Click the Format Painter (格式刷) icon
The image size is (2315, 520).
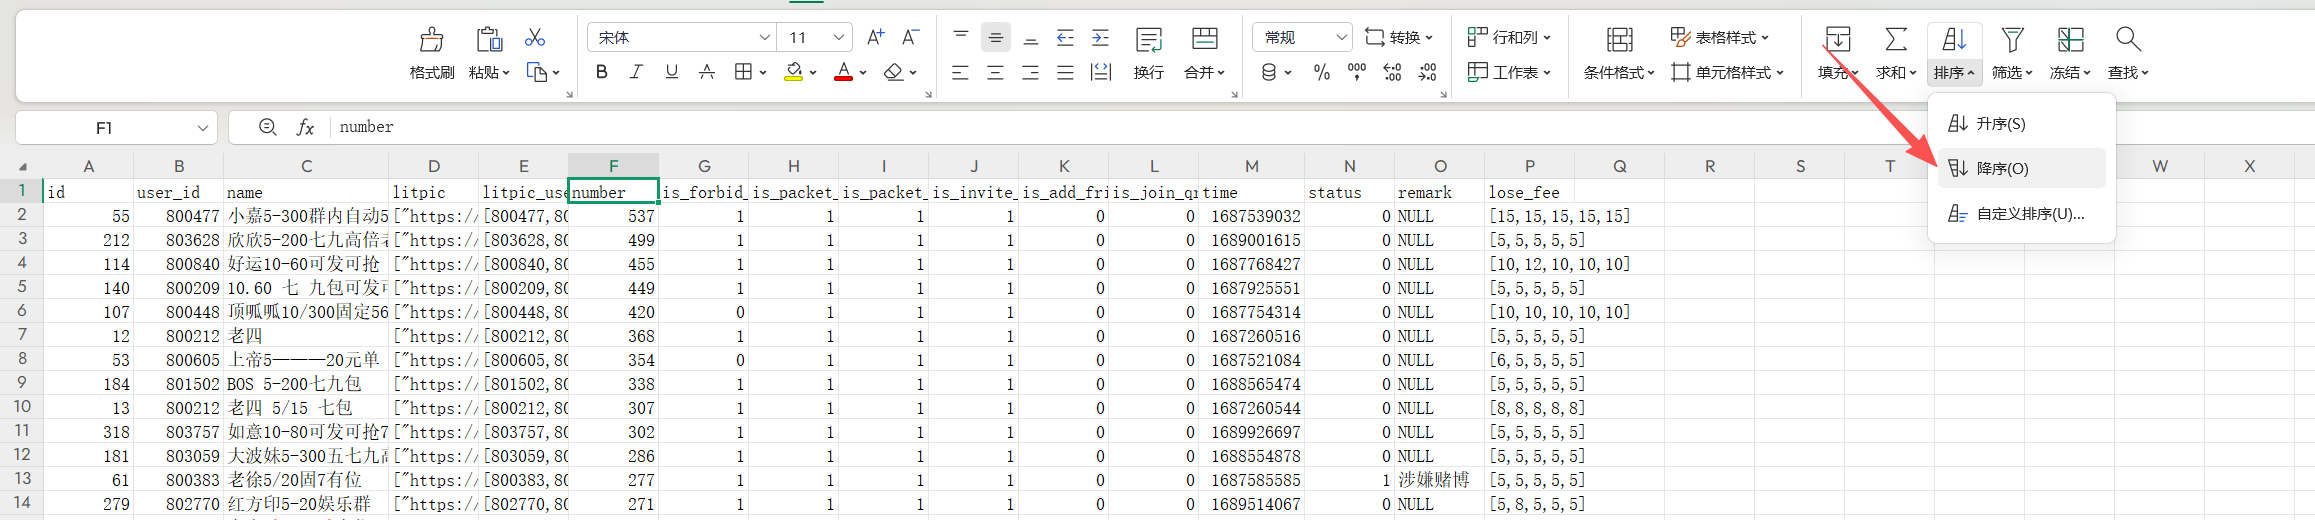point(432,40)
